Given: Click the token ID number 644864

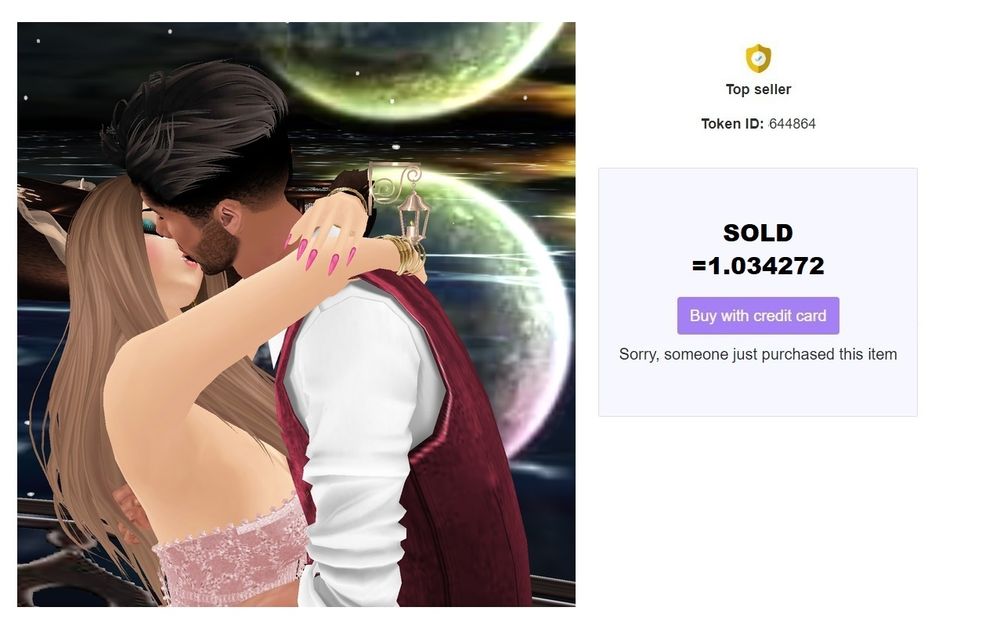Looking at the screenshot, I should tap(792, 124).
